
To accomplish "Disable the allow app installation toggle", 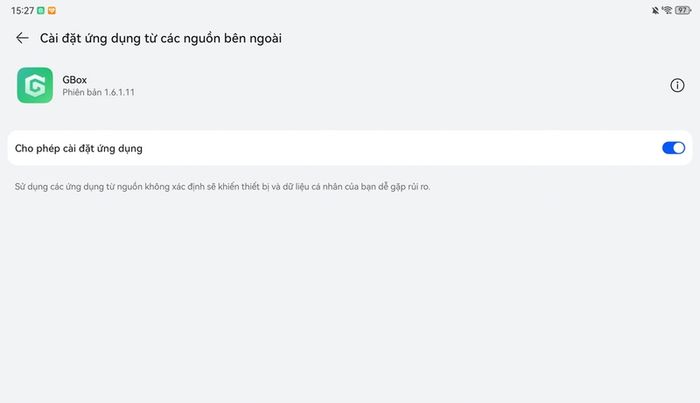I will click(x=673, y=148).
